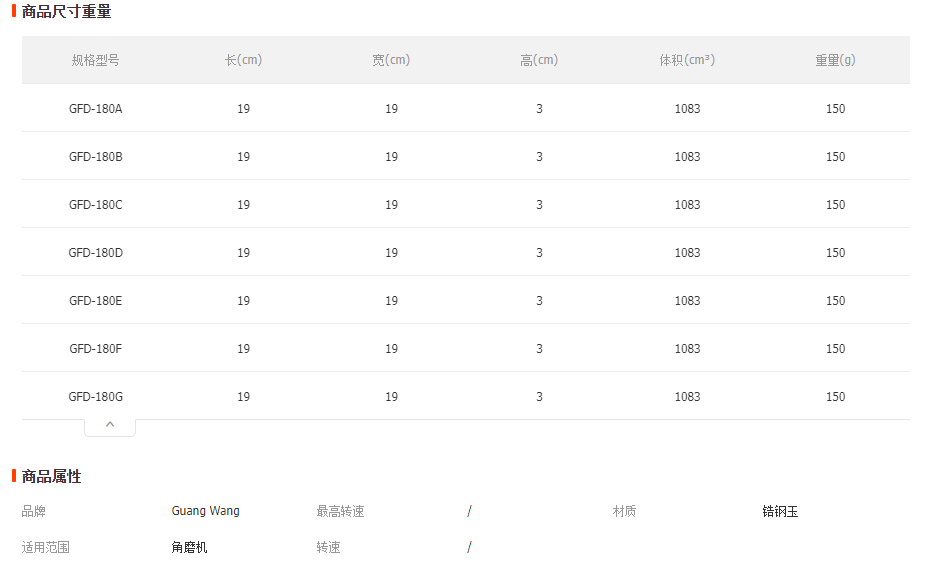
Task: Click the 重量(g) column header
Action: pyautogui.click(x=835, y=60)
